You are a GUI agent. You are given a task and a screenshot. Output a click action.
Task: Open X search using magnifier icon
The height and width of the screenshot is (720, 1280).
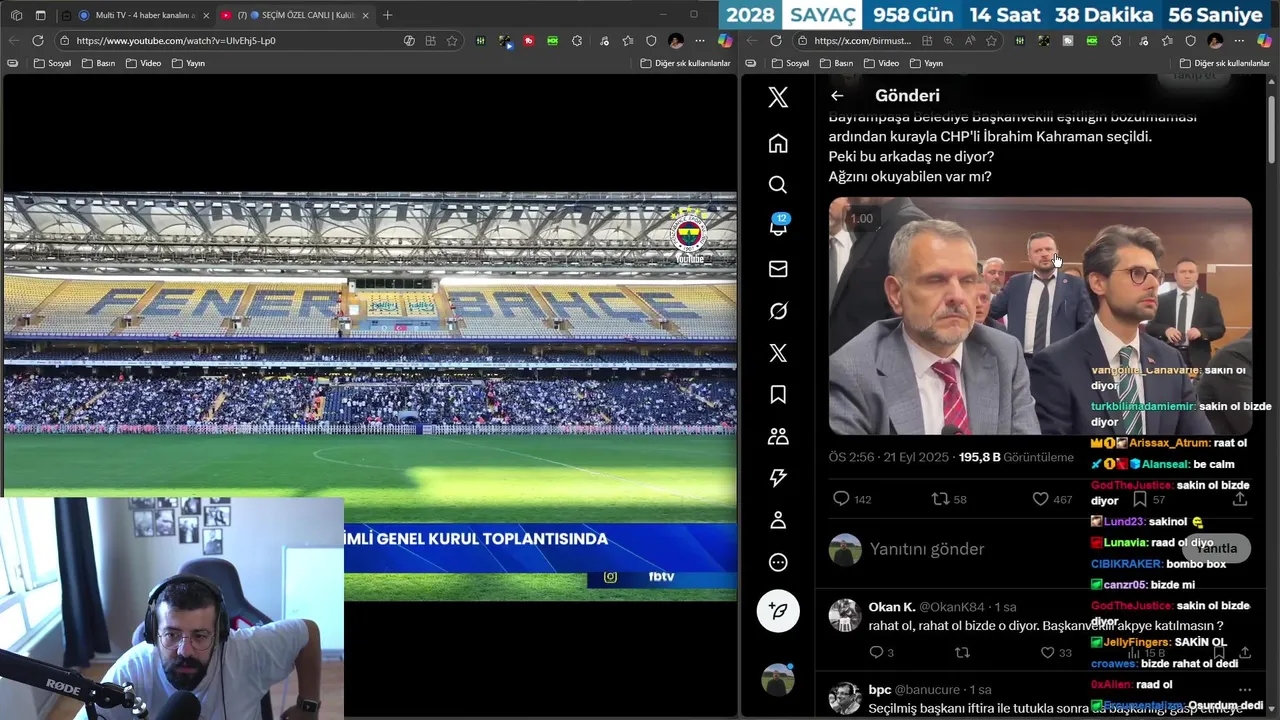pos(778,185)
